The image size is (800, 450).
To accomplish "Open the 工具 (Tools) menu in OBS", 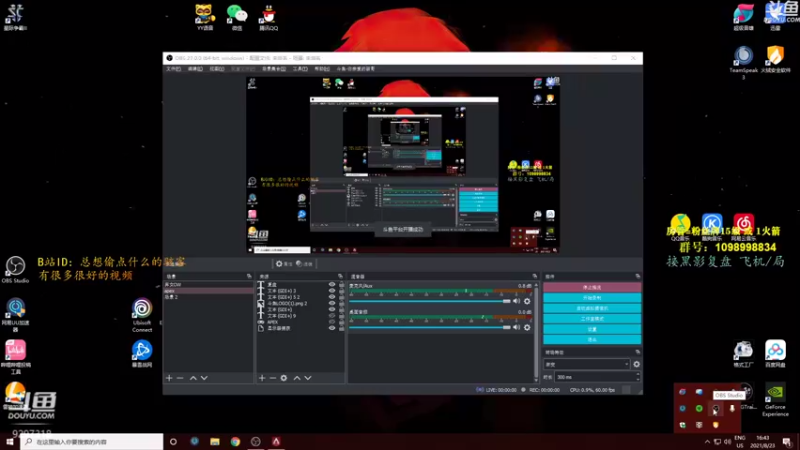I will point(300,69).
